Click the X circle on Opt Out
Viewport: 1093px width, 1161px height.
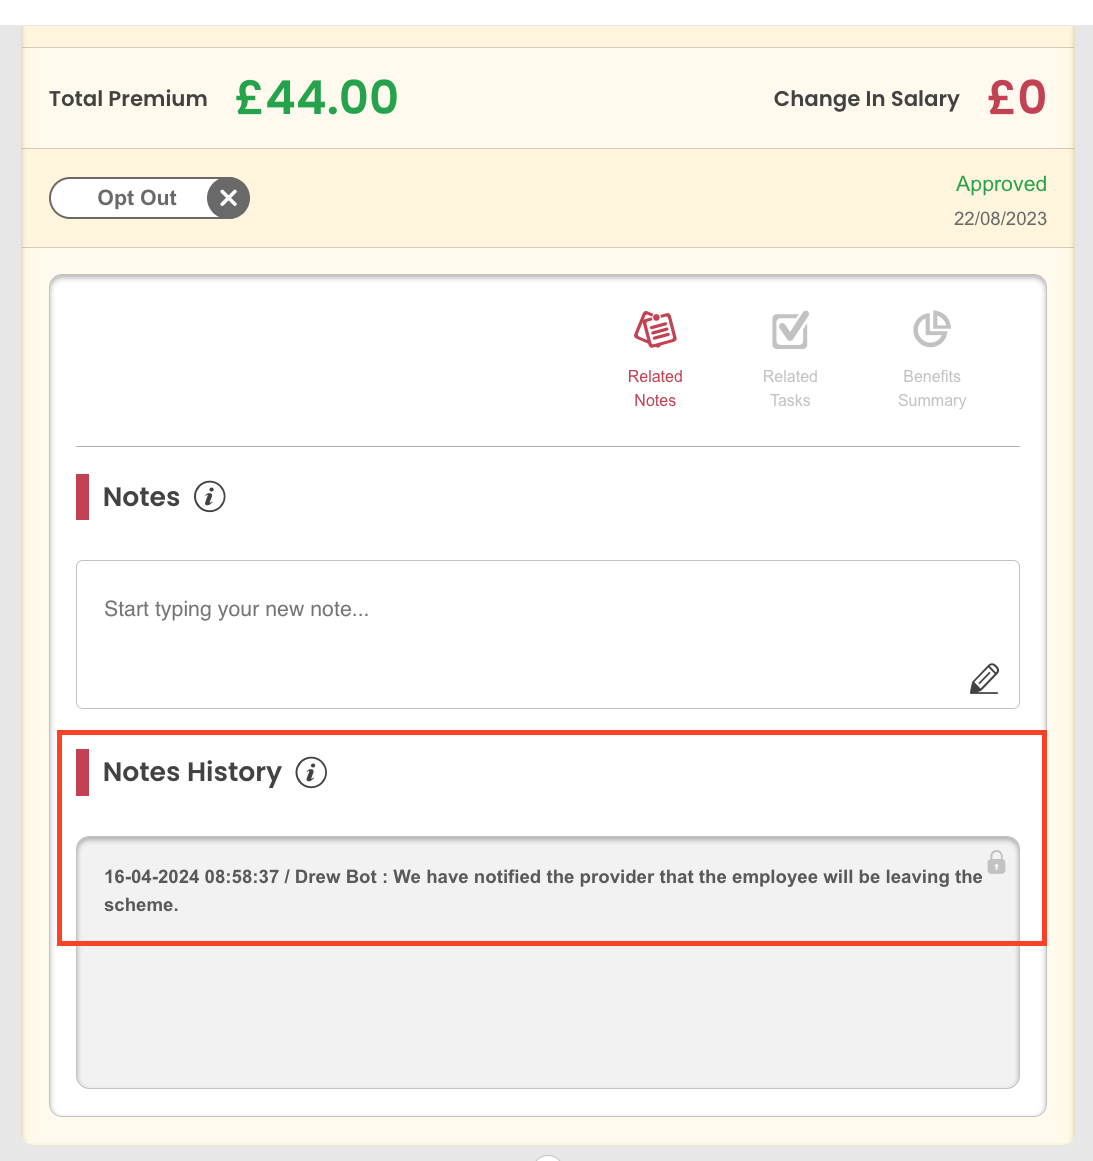[228, 198]
